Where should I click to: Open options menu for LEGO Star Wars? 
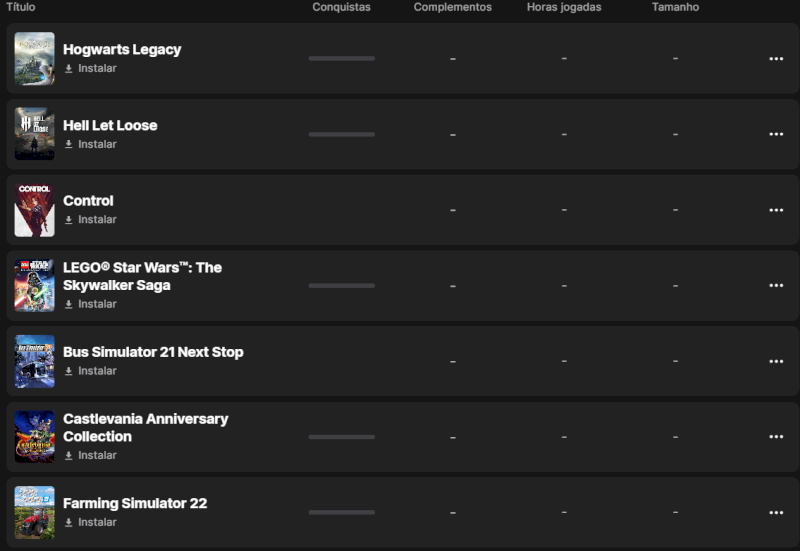point(776,285)
